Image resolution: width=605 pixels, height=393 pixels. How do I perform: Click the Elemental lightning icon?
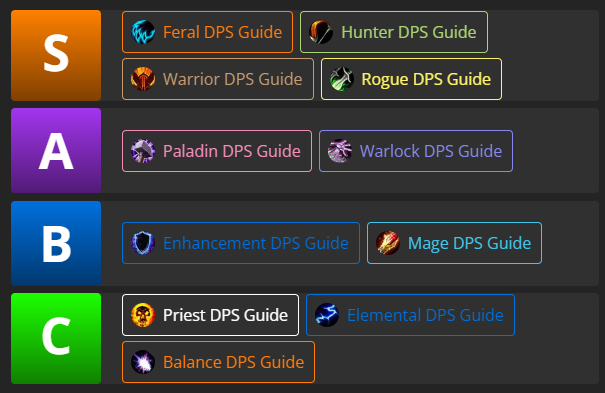point(327,315)
